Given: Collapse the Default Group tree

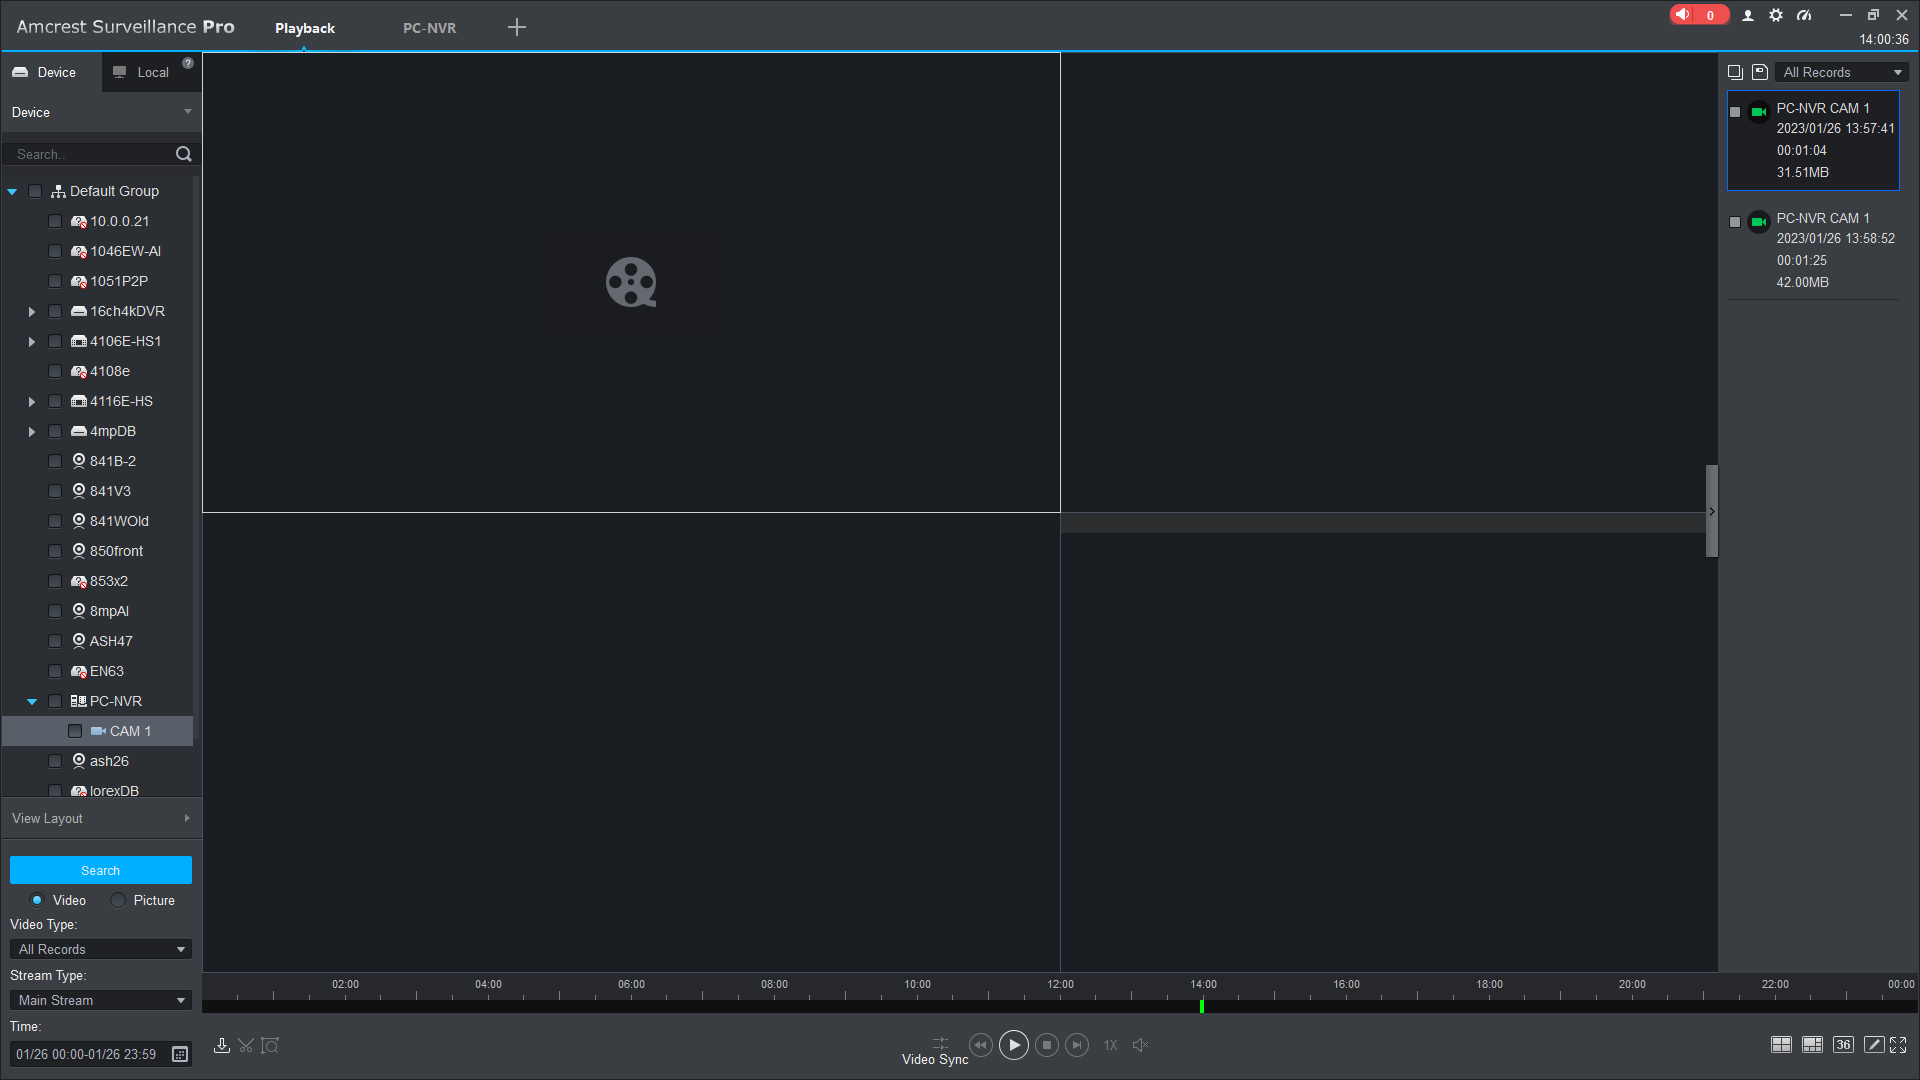Looking at the screenshot, I should 12,191.
